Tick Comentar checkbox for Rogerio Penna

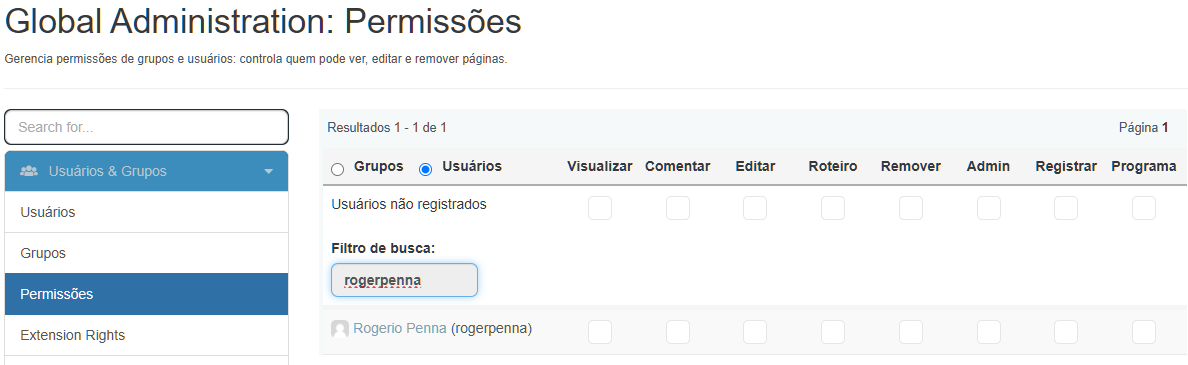pos(678,332)
